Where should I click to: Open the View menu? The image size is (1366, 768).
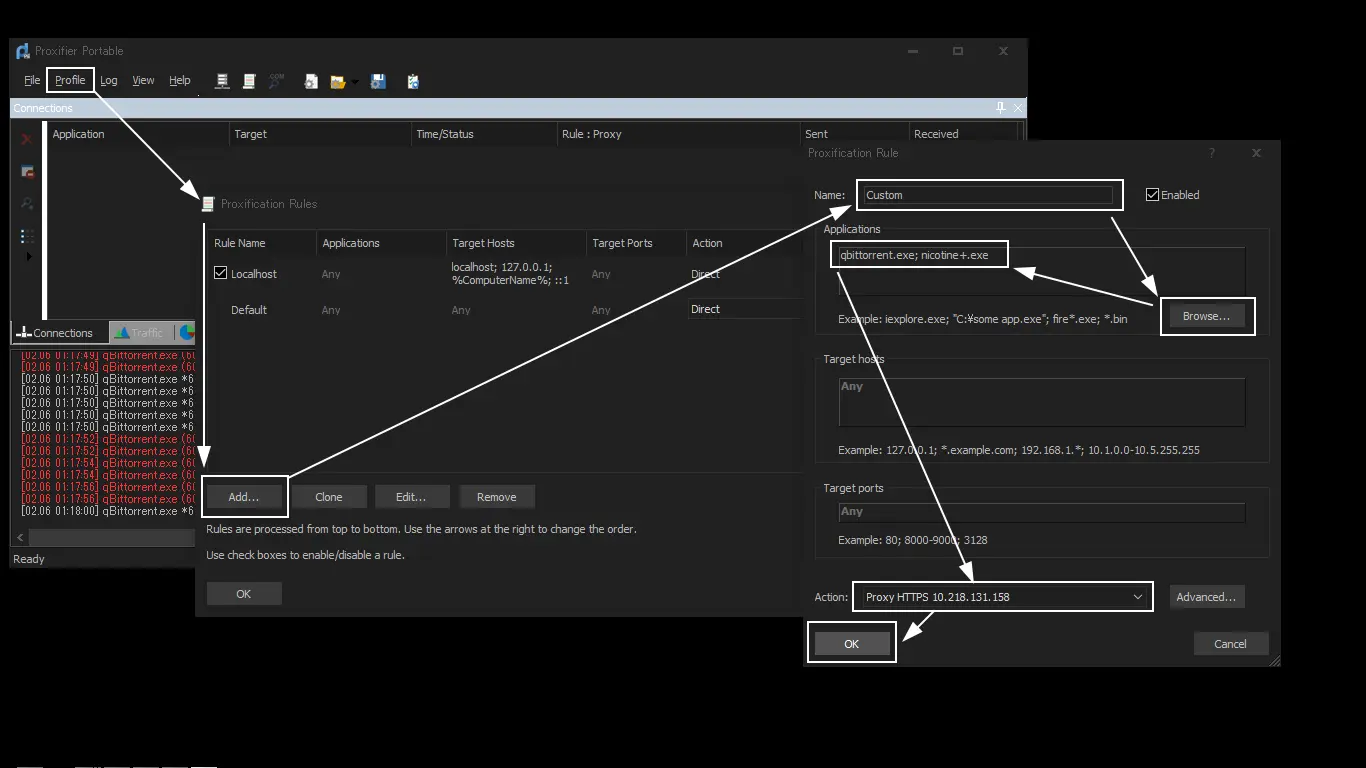pos(143,80)
